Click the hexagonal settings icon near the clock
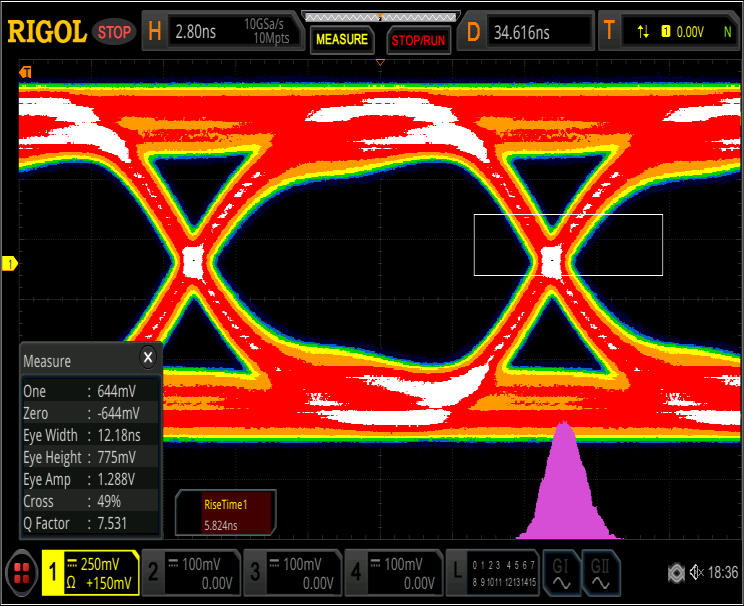744x606 pixels. pos(676,572)
